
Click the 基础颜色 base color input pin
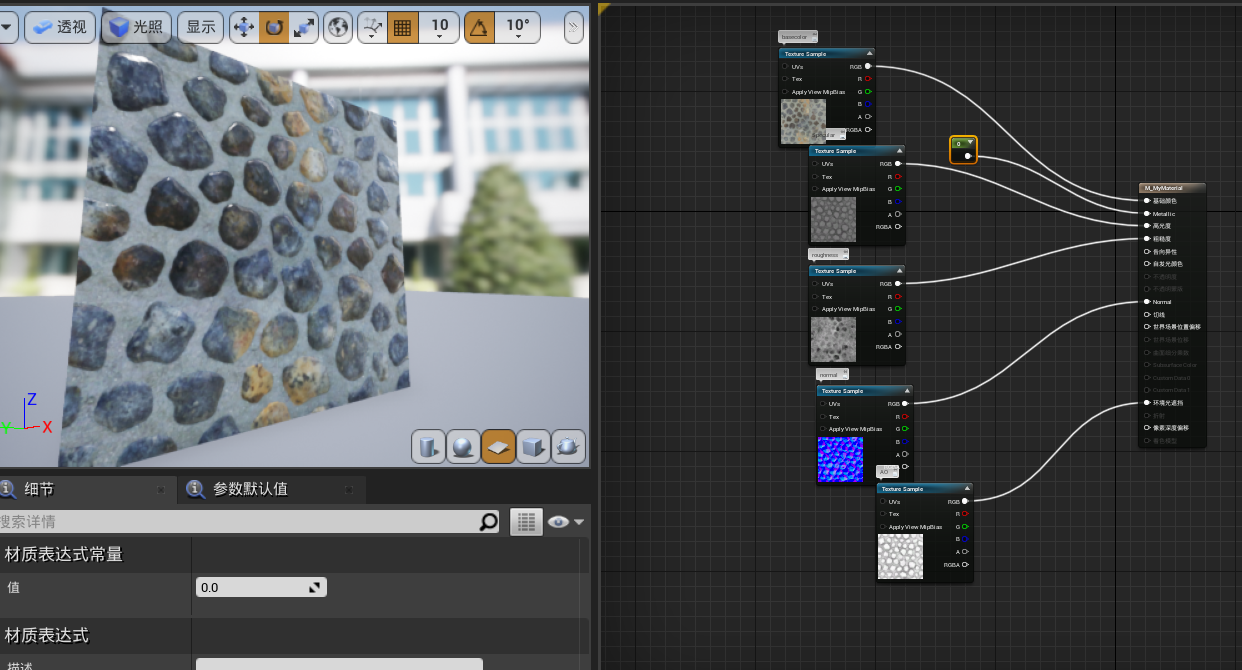1147,201
